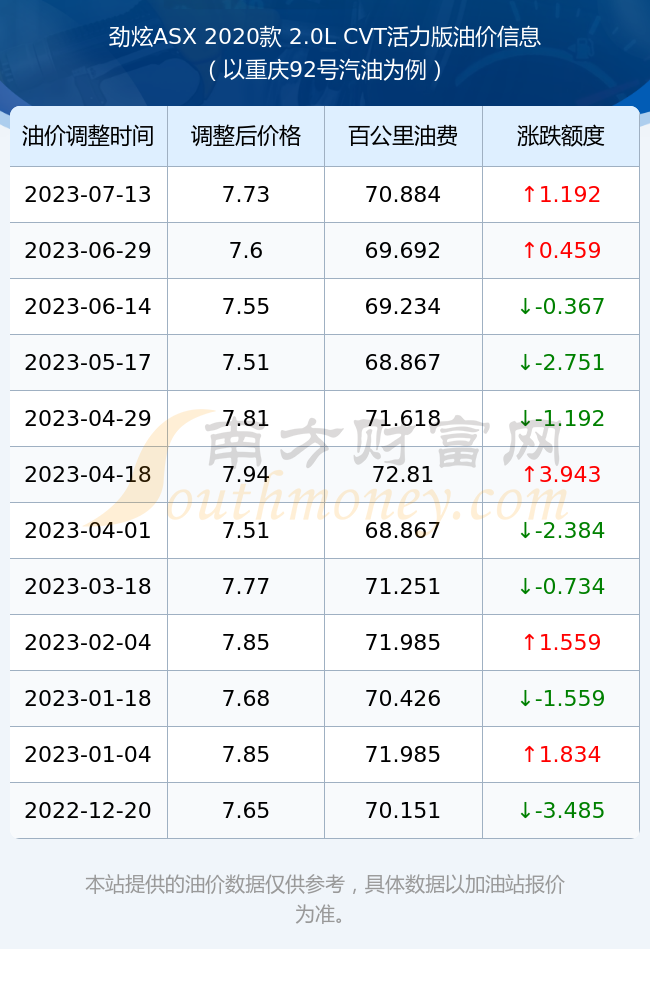Click the green down-arrow -0.367 value
Viewport: 650px width, 1000px height.
561,307
